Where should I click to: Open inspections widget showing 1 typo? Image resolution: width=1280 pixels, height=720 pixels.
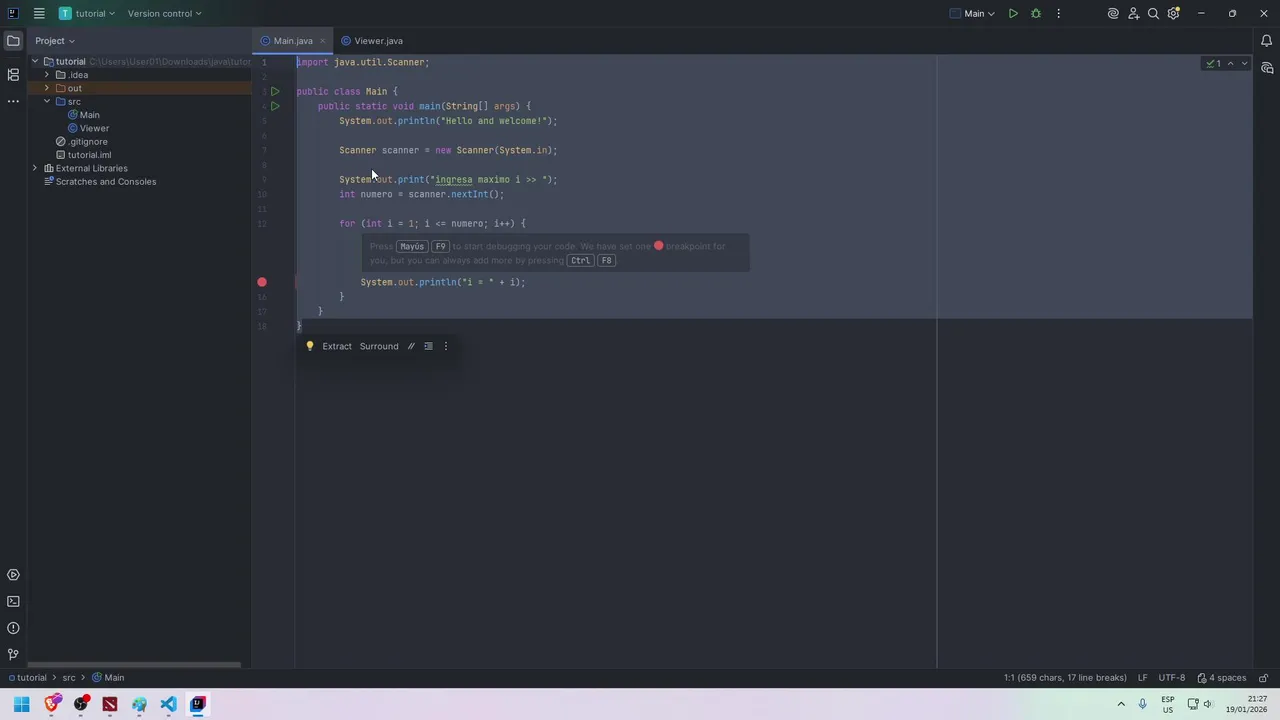coord(1214,63)
